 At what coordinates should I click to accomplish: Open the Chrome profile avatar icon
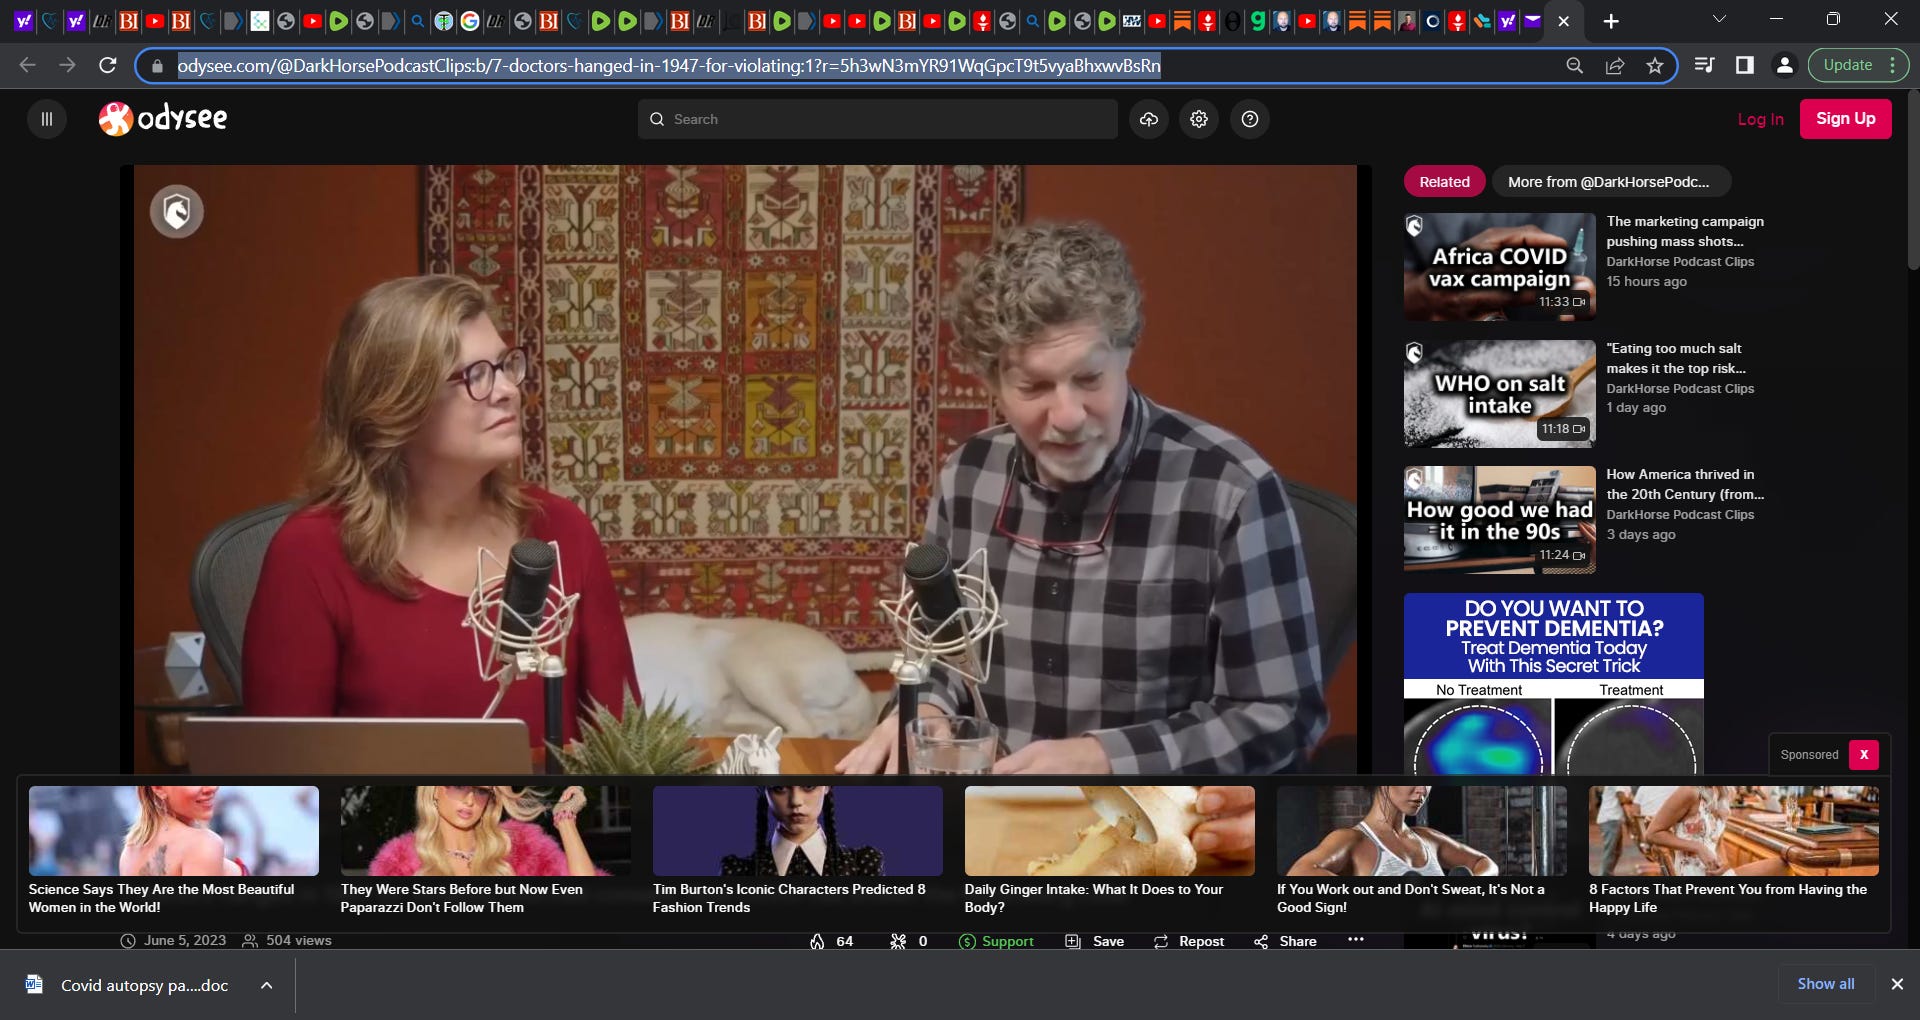(1784, 65)
